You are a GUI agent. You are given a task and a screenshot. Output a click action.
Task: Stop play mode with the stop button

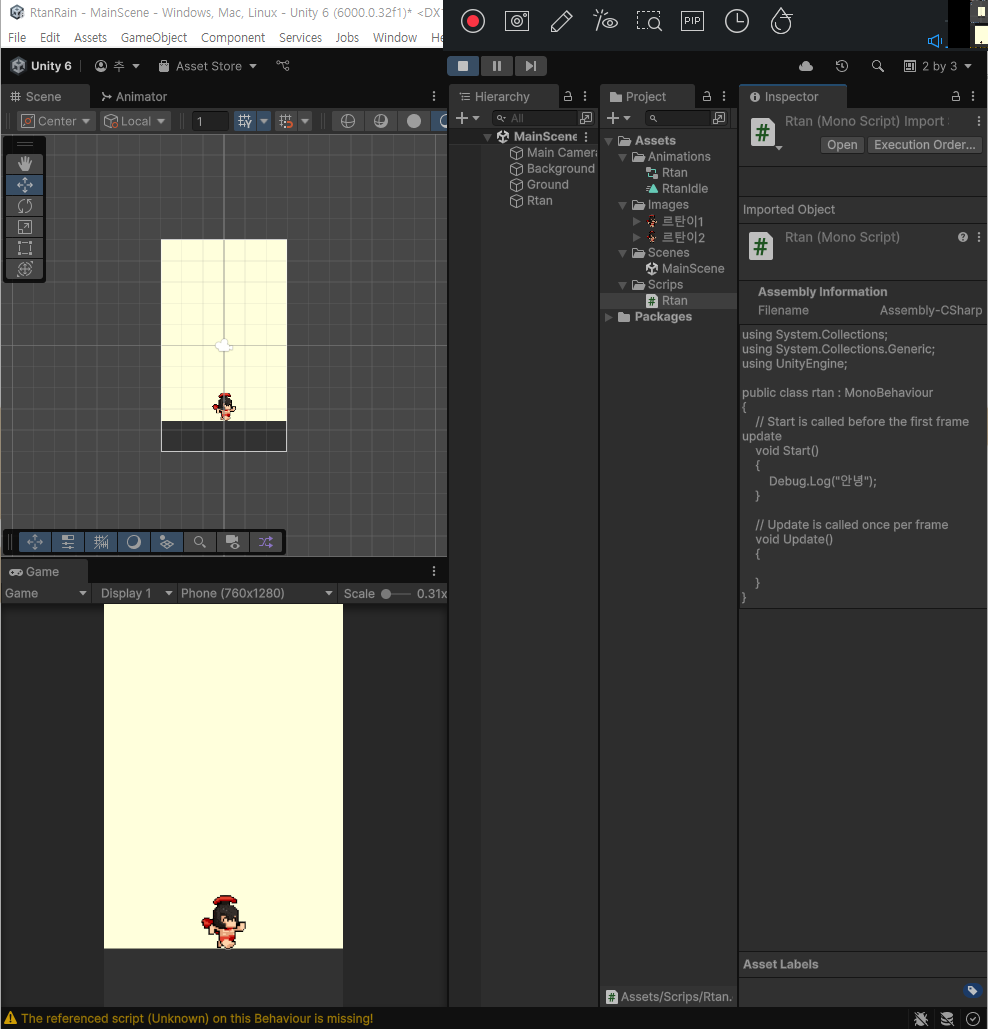(x=463, y=66)
